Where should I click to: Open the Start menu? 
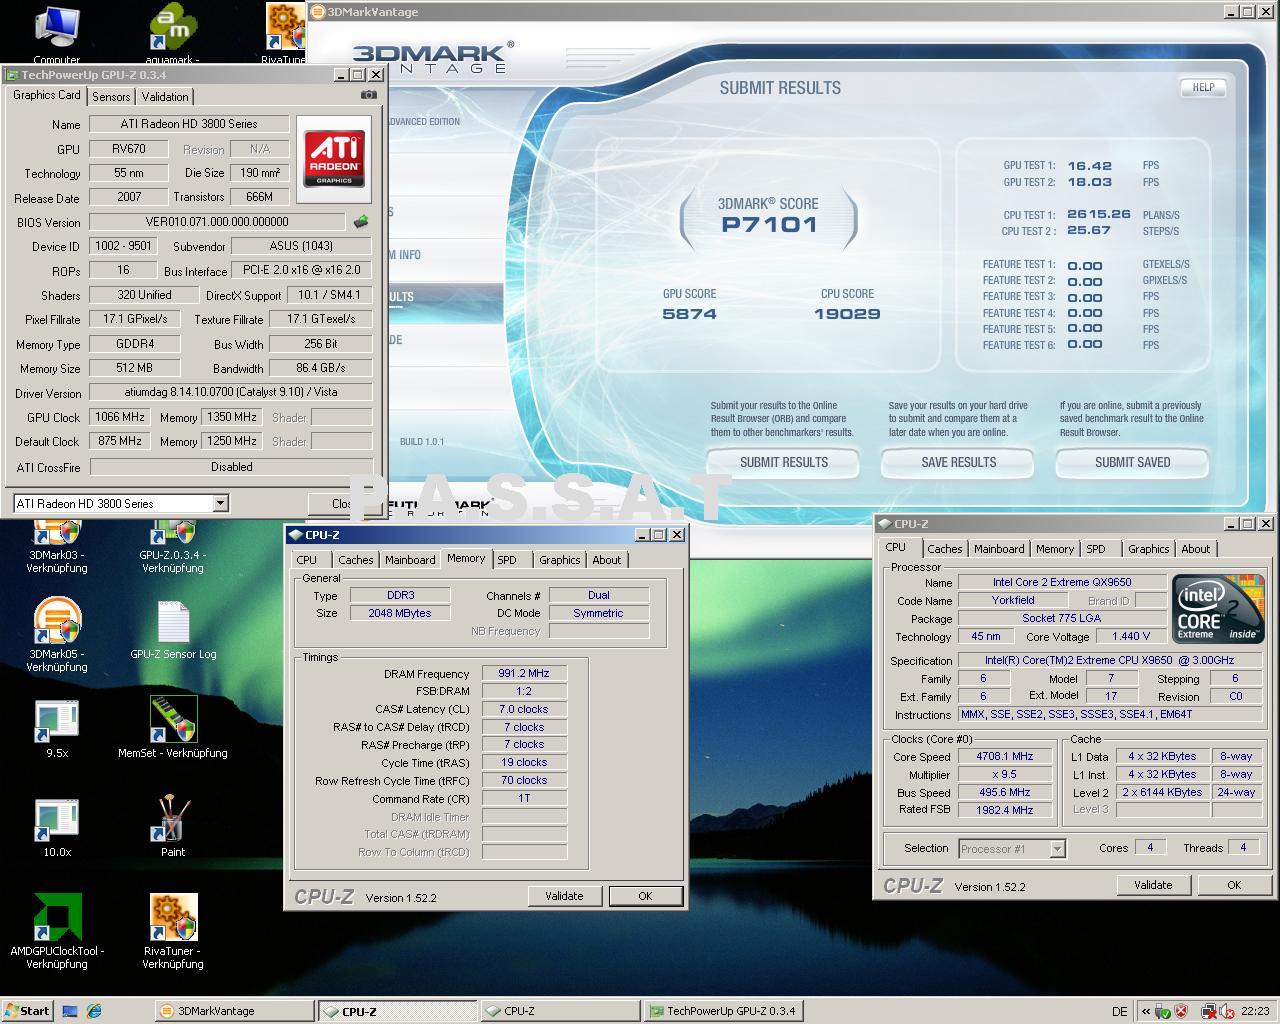(x=27, y=1011)
